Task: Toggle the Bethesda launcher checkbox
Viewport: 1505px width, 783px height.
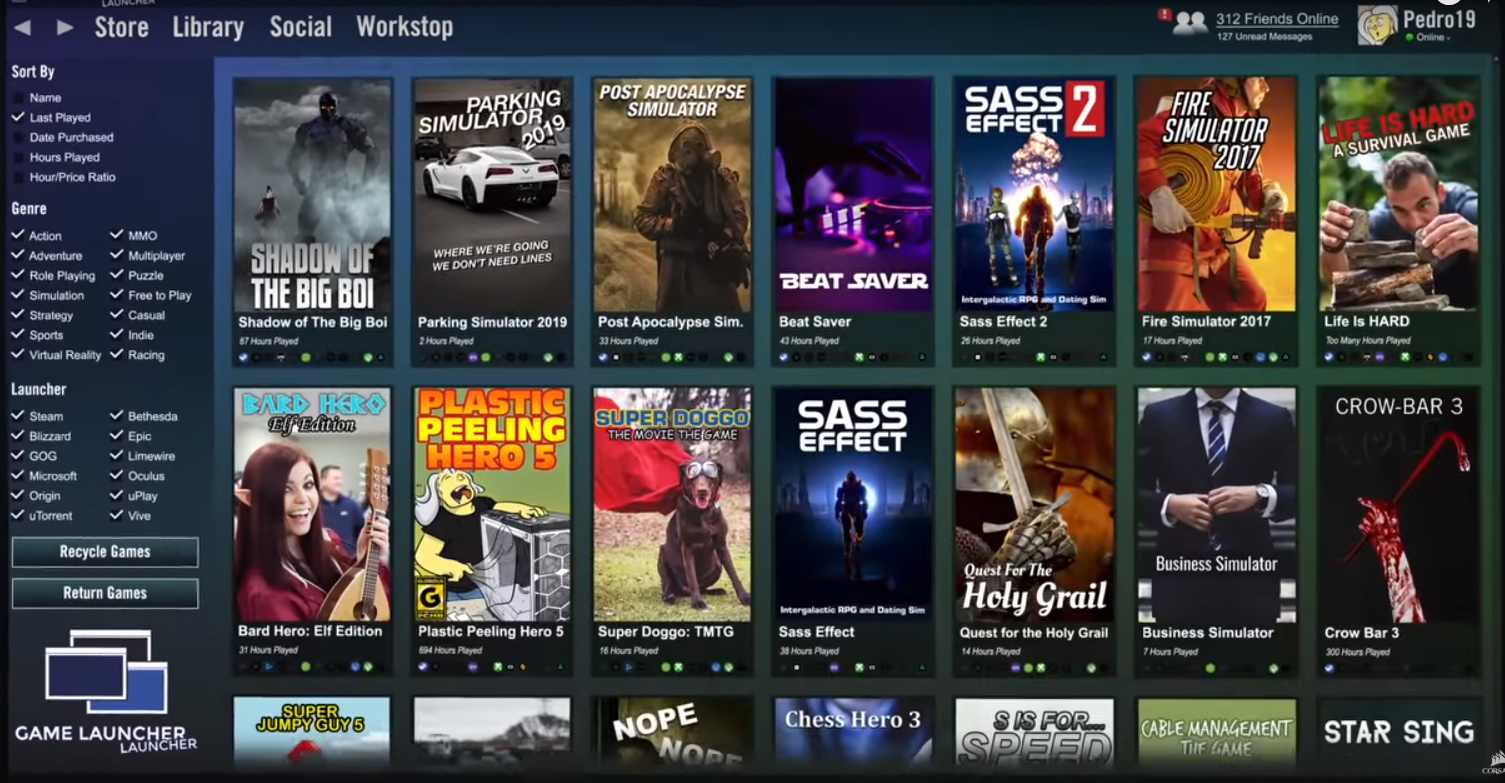Action: 117,416
